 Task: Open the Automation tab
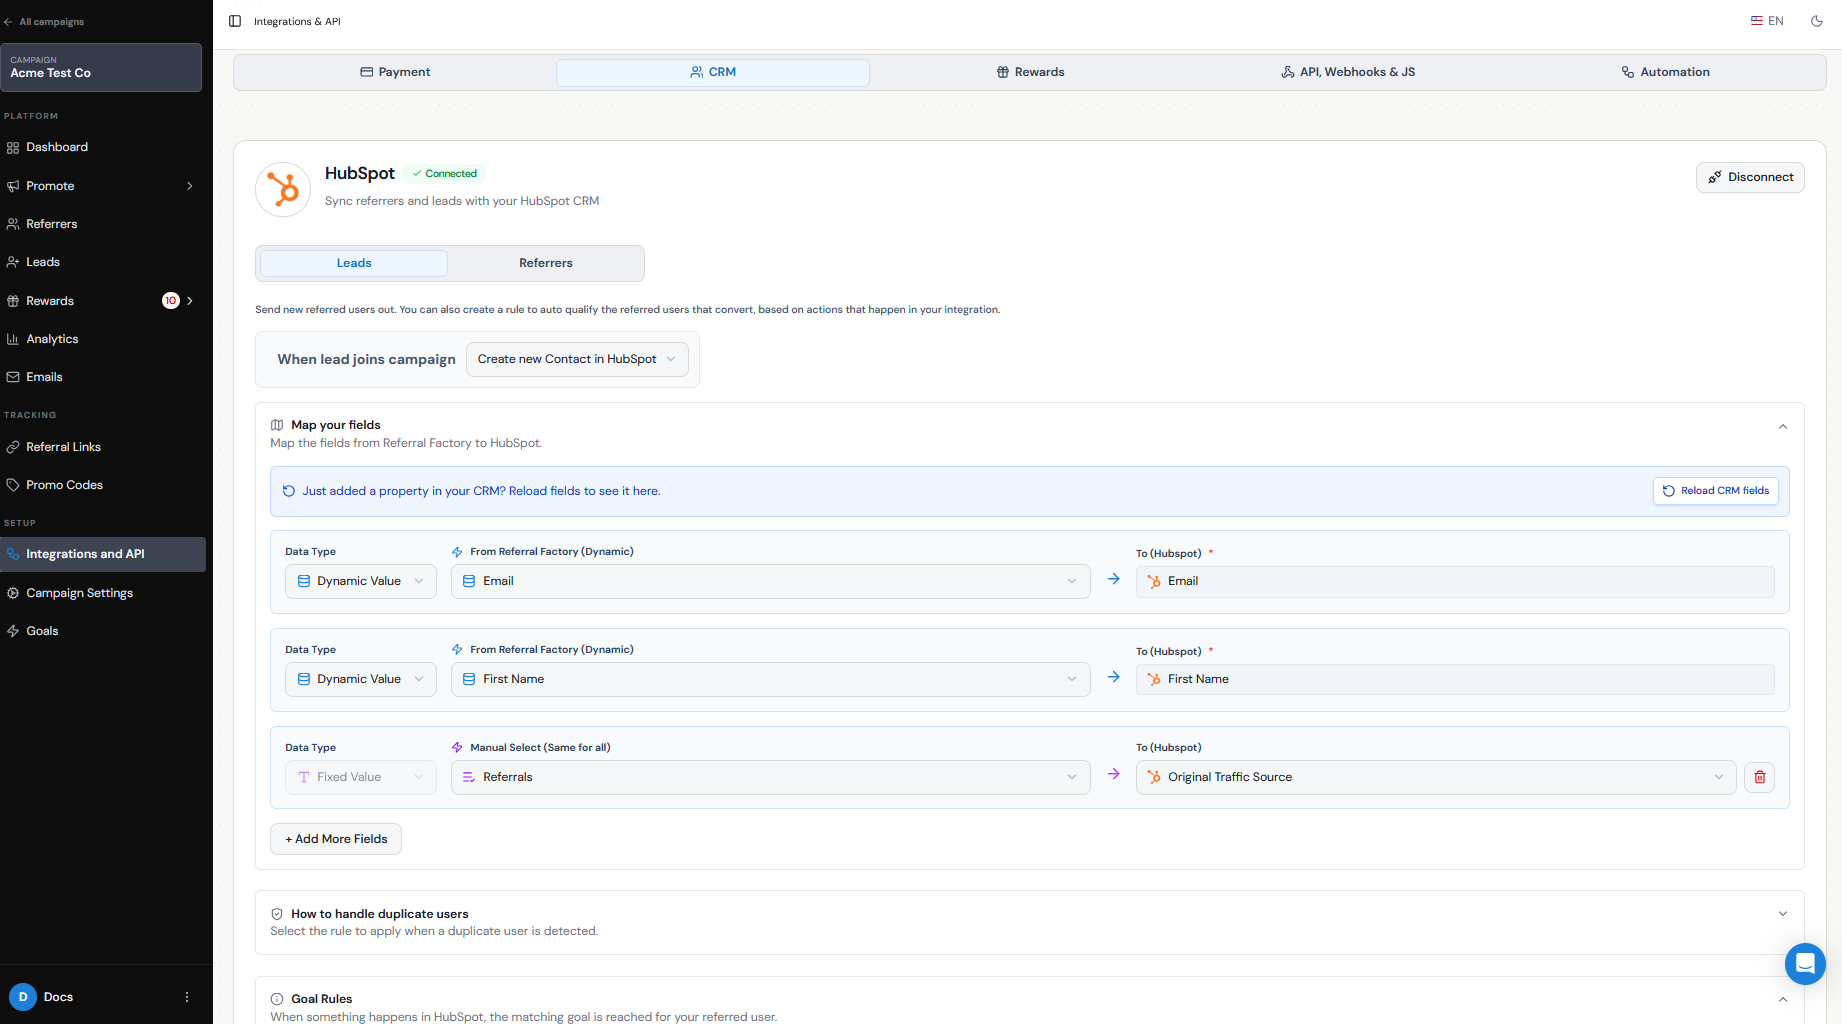click(x=1665, y=72)
